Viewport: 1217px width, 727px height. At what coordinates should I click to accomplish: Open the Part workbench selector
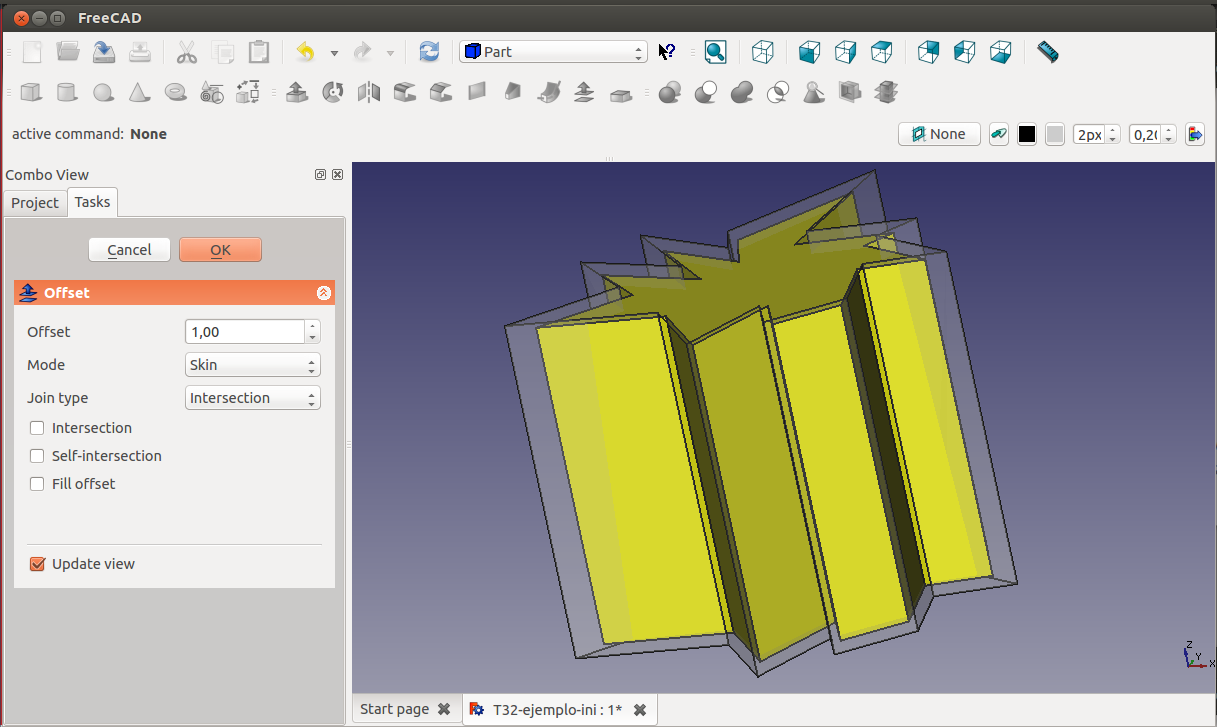[x=553, y=52]
